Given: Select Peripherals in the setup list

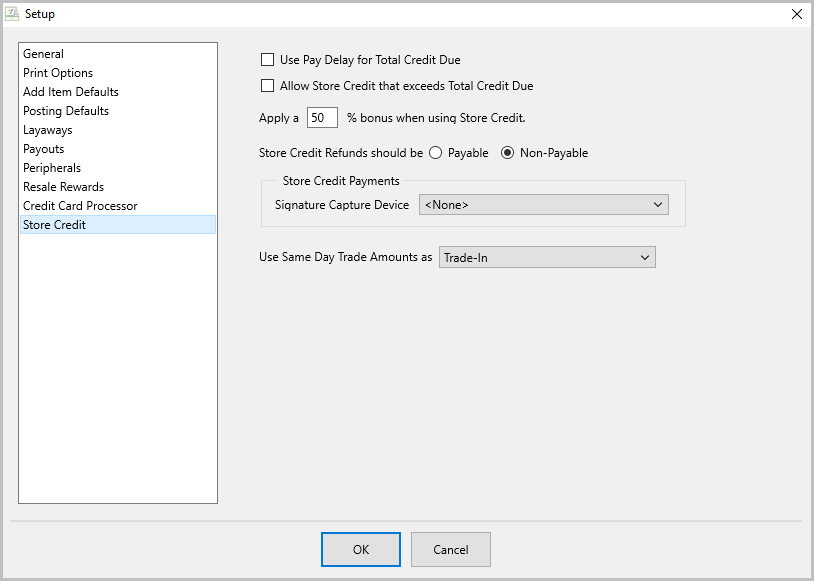Looking at the screenshot, I should pyautogui.click(x=118, y=168).
